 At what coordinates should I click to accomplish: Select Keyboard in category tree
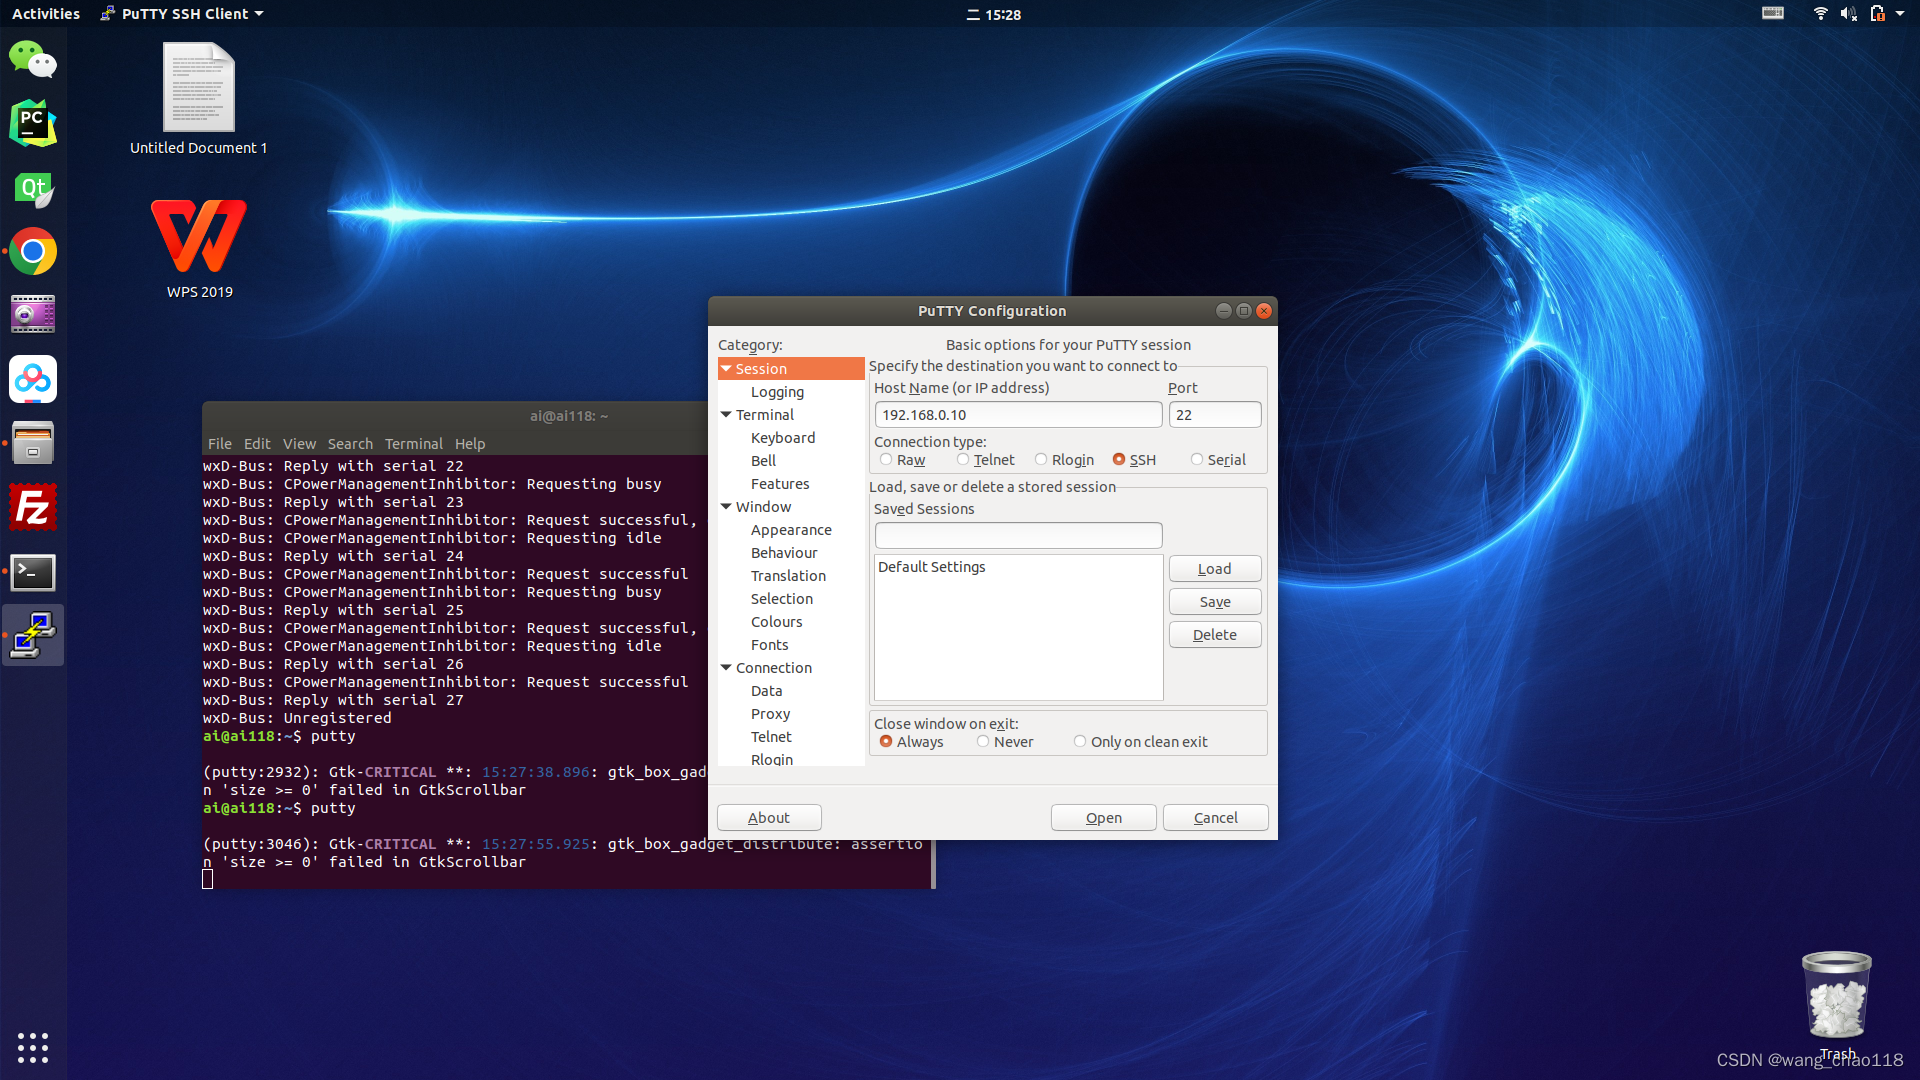783,437
